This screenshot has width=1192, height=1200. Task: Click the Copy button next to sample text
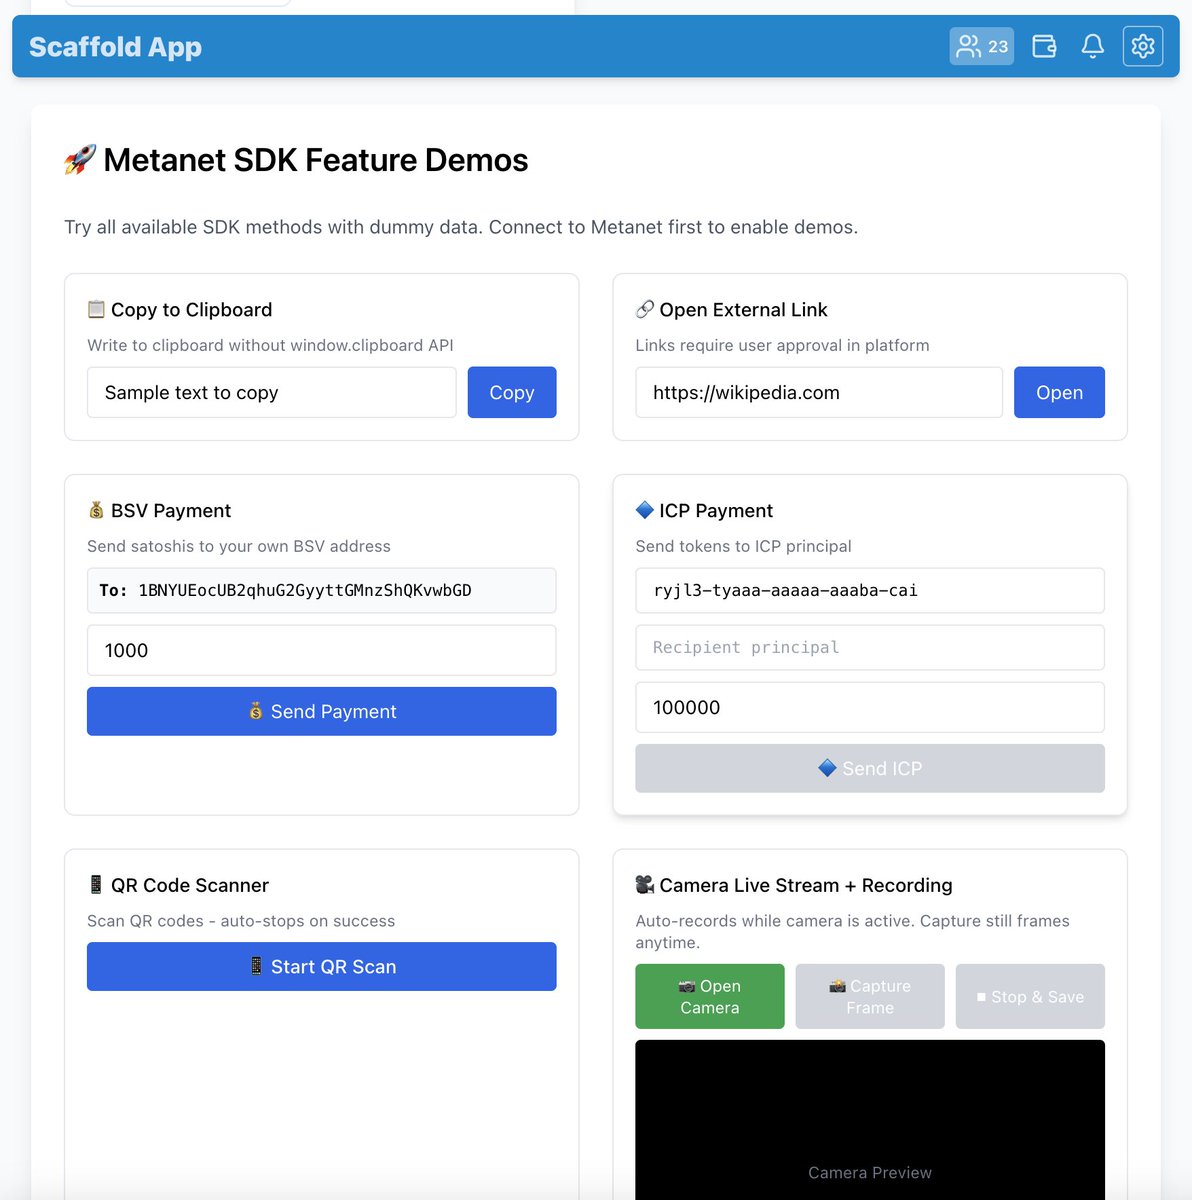tap(511, 392)
